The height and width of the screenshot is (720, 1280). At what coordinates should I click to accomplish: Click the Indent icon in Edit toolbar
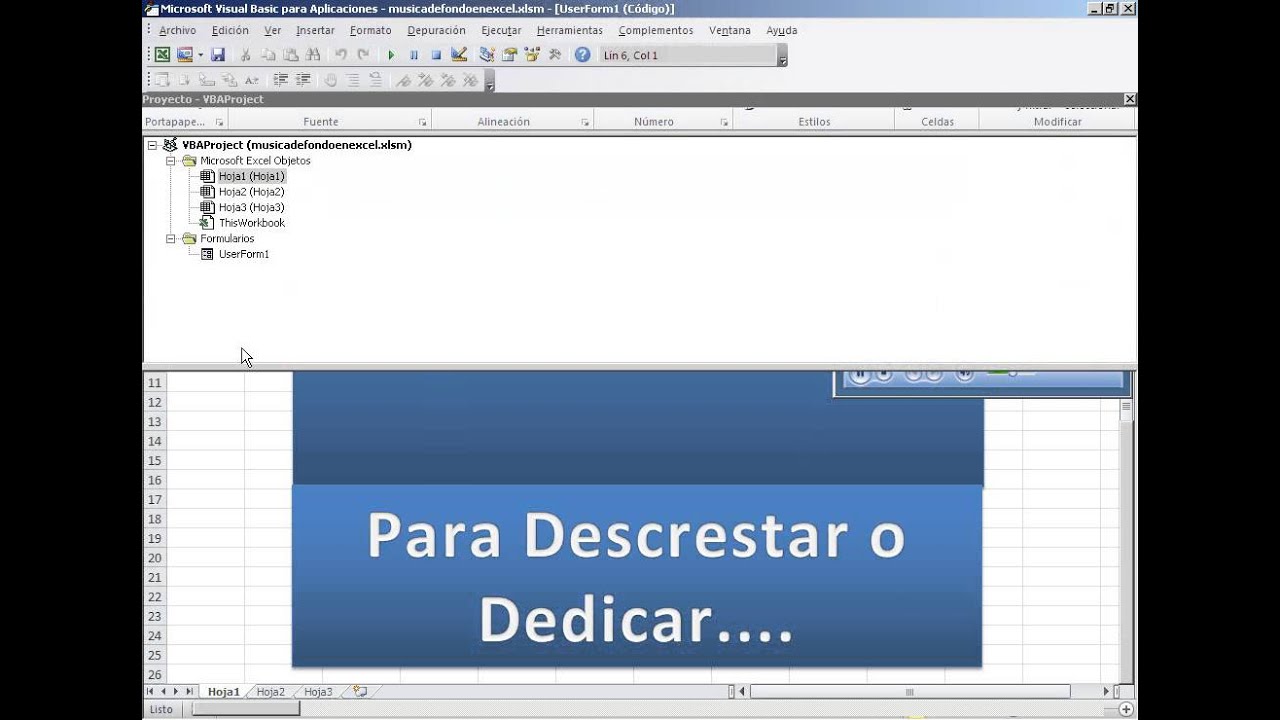(x=281, y=80)
